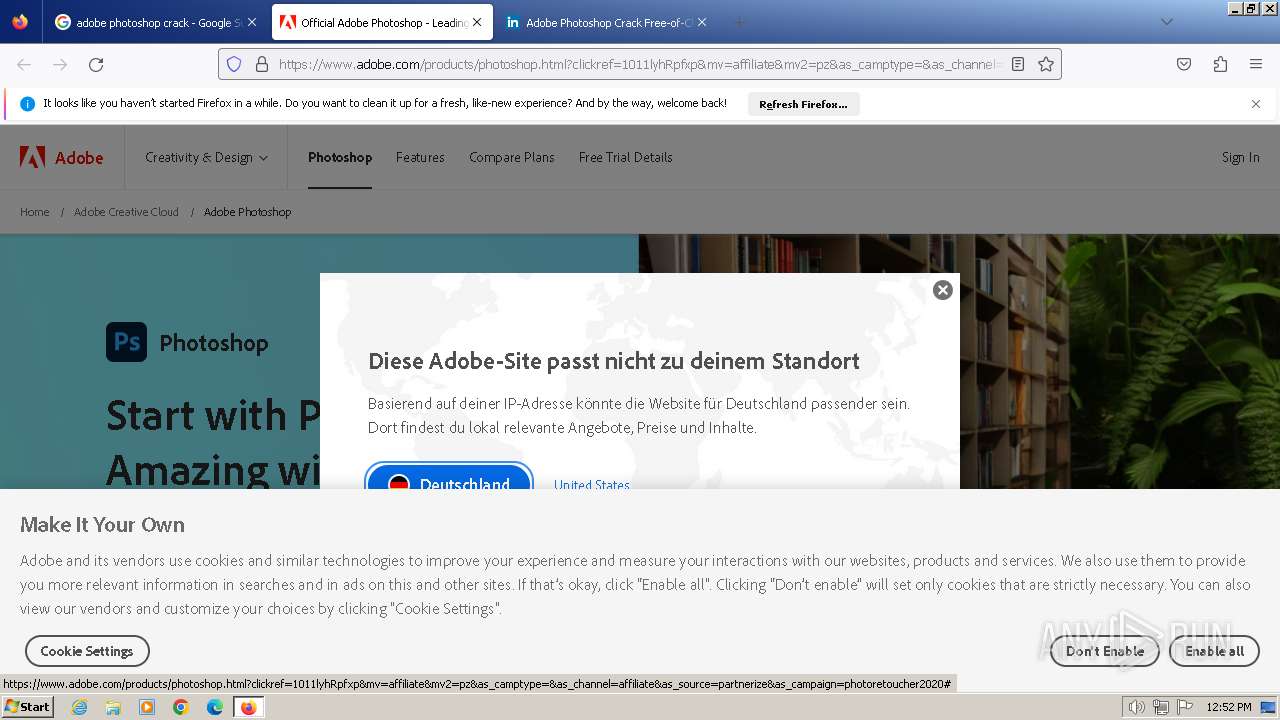Click the Diese Adobe-Site dialog heading

pos(614,361)
